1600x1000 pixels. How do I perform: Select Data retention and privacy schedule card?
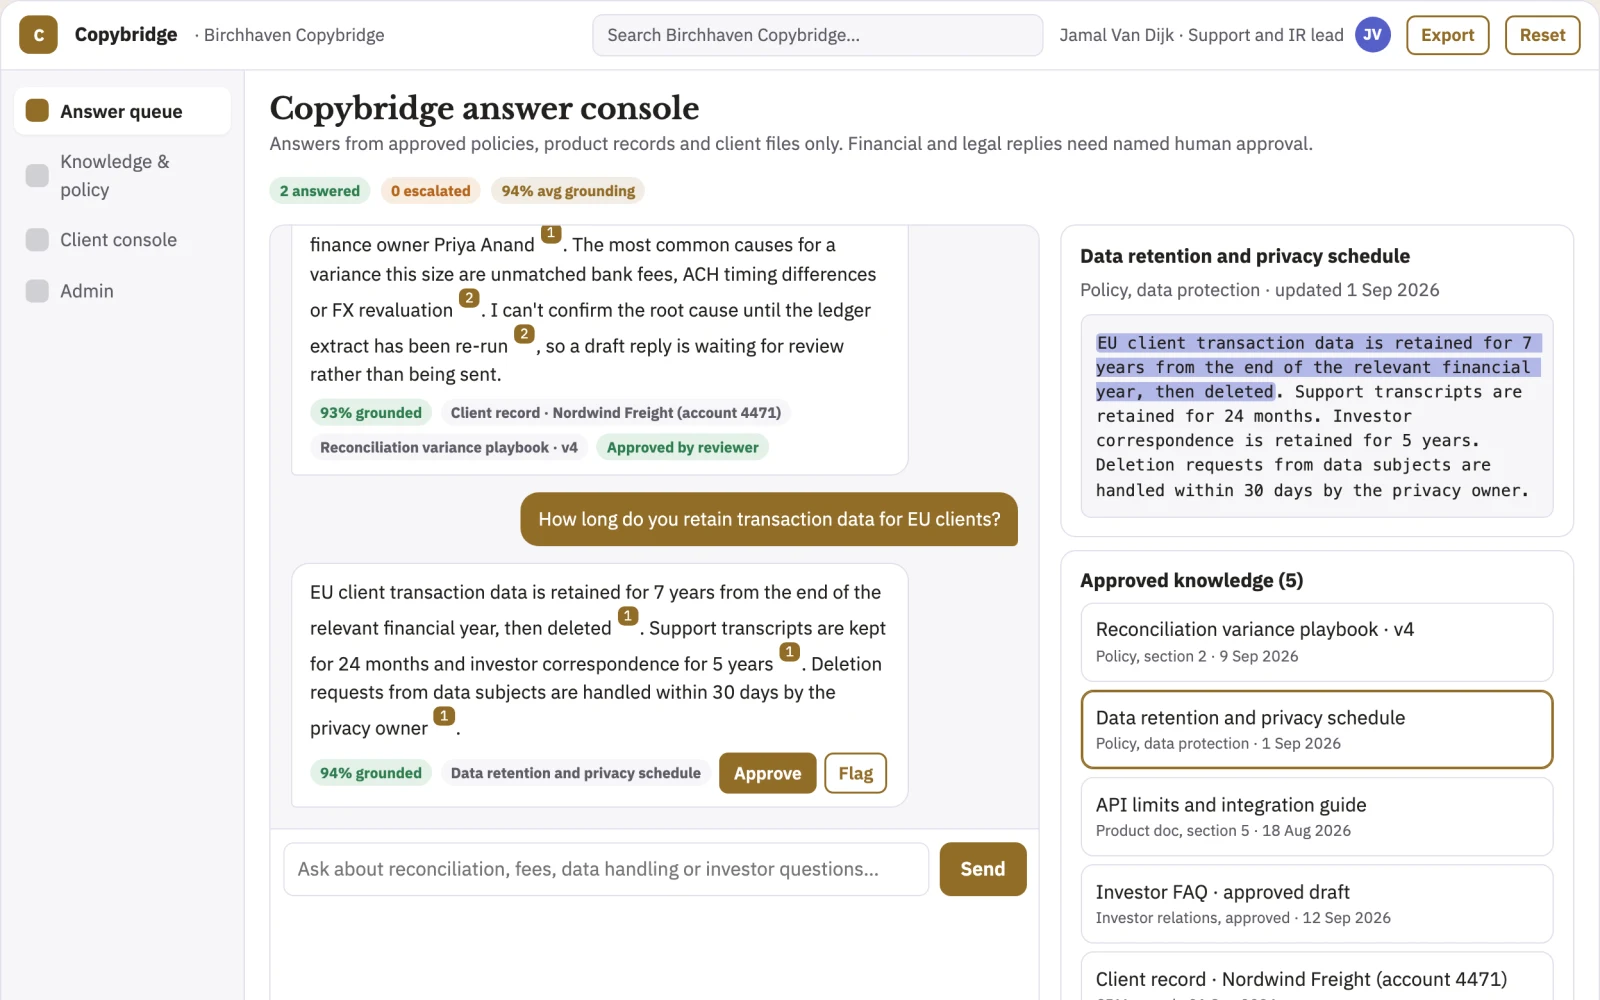click(1316, 730)
